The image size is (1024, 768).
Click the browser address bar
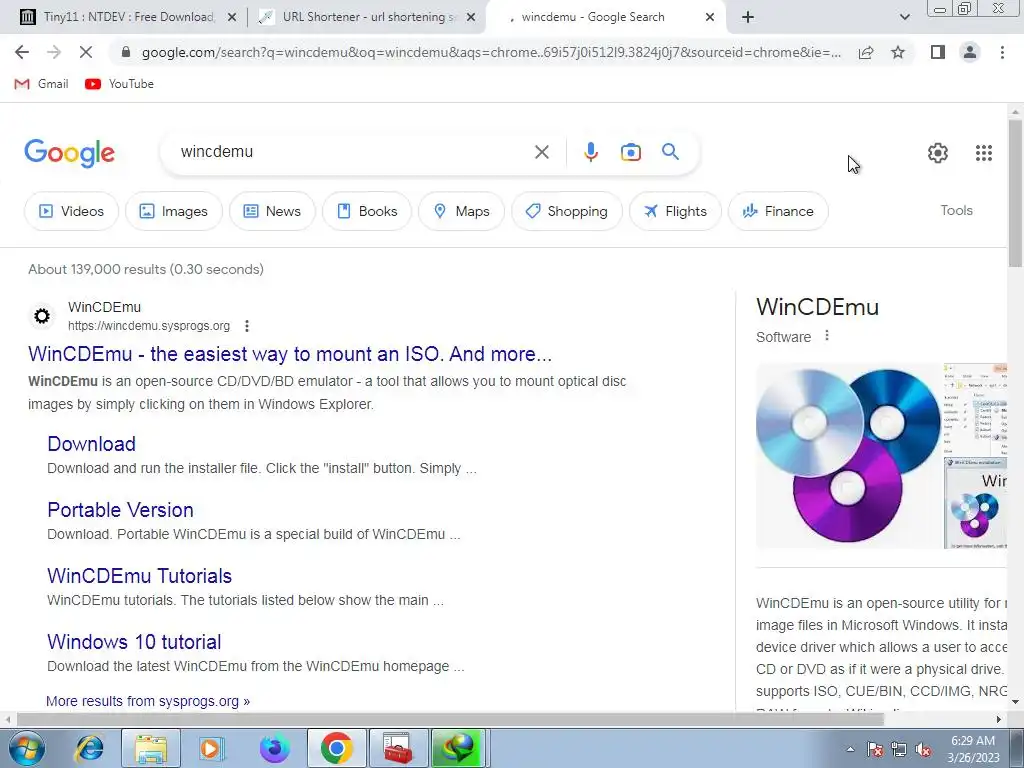pos(491,52)
